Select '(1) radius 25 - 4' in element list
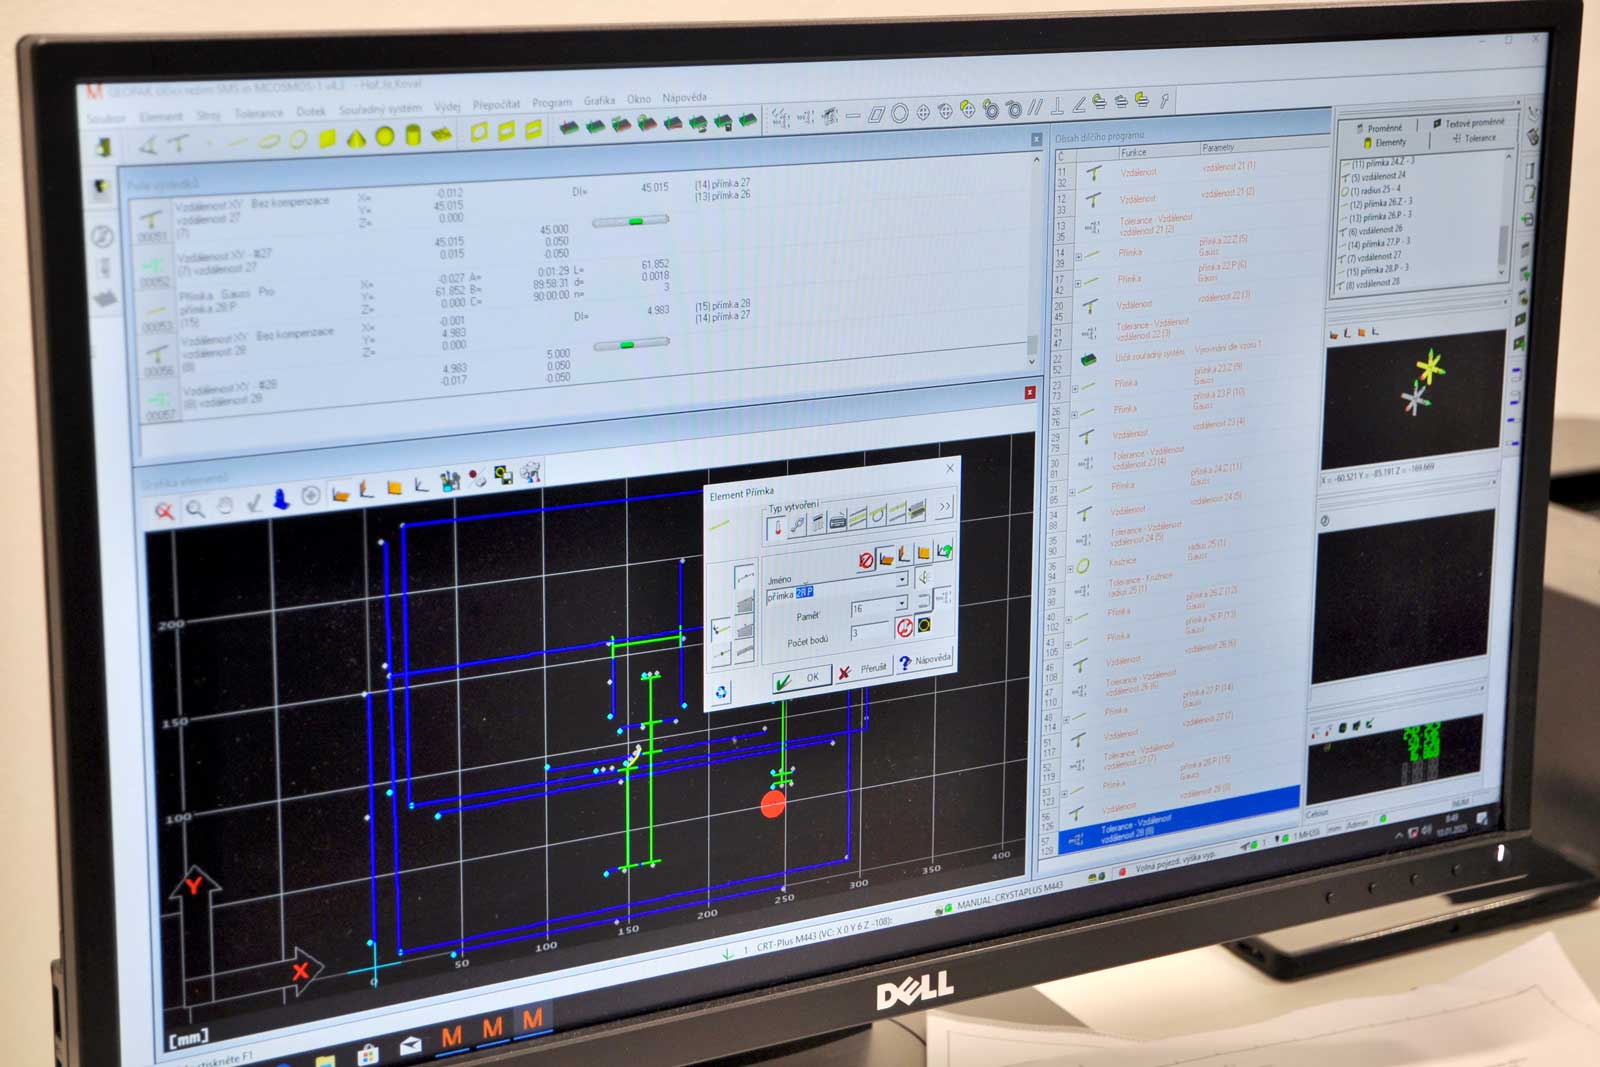1600x1067 pixels. (x=1373, y=190)
